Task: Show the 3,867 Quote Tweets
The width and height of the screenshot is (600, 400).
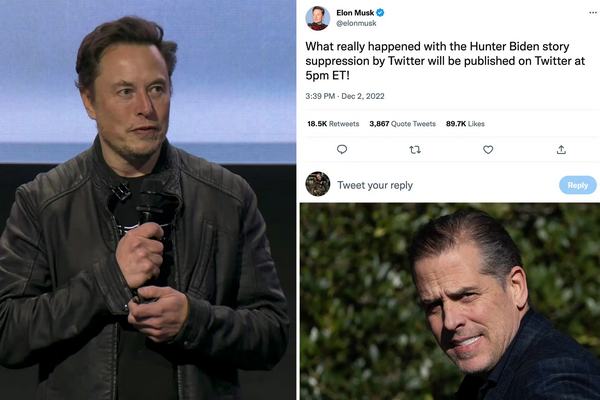Action: pos(402,124)
